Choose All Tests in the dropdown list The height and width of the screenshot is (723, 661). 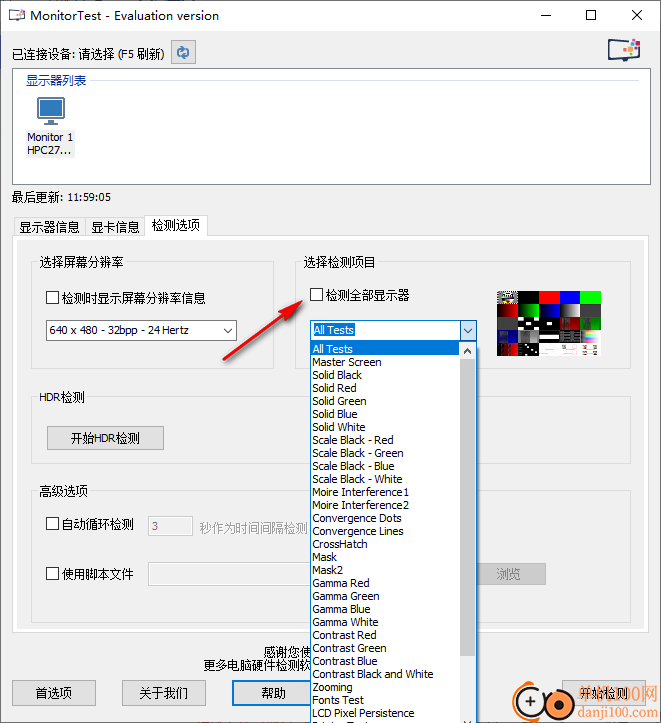(385, 349)
